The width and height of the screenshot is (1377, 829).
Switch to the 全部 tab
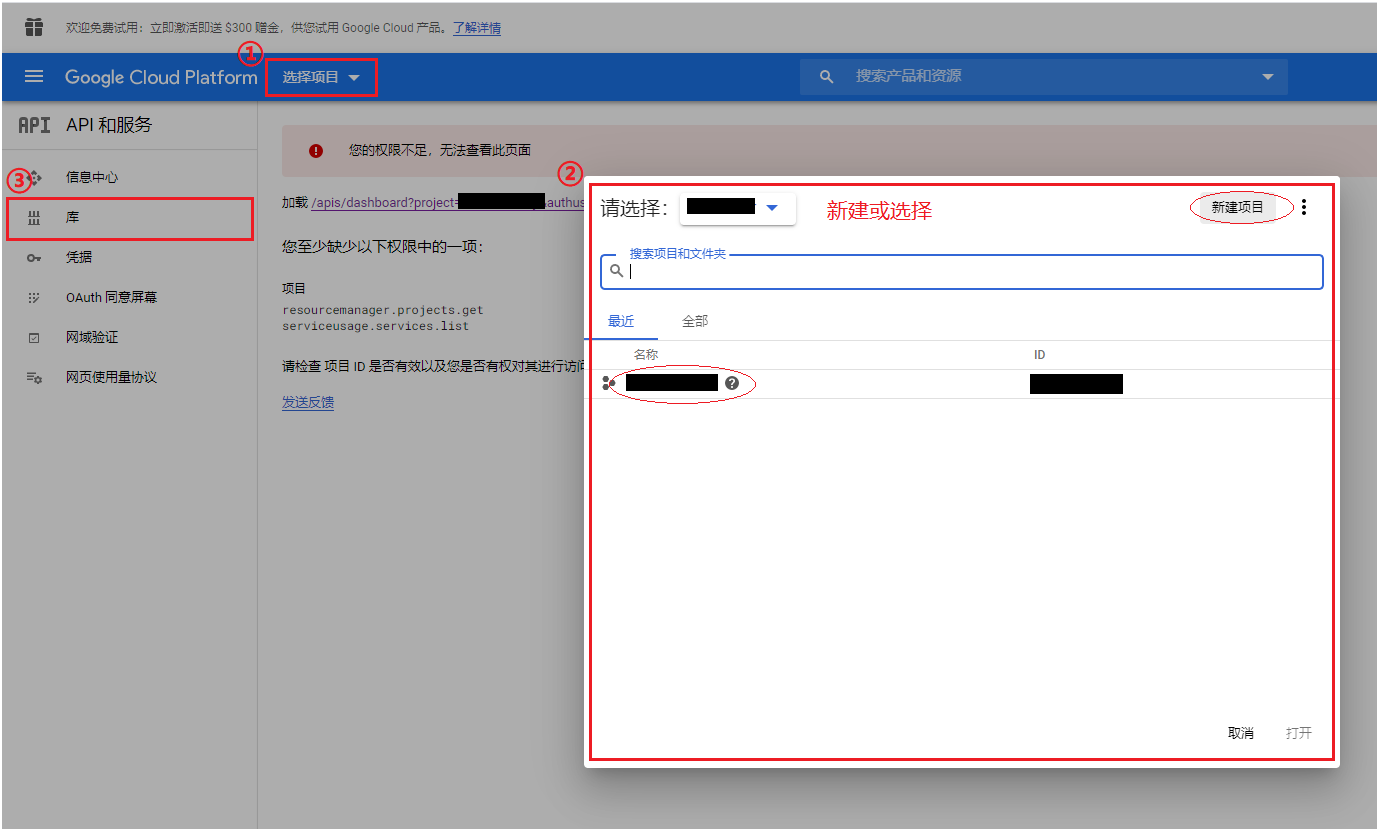(695, 321)
